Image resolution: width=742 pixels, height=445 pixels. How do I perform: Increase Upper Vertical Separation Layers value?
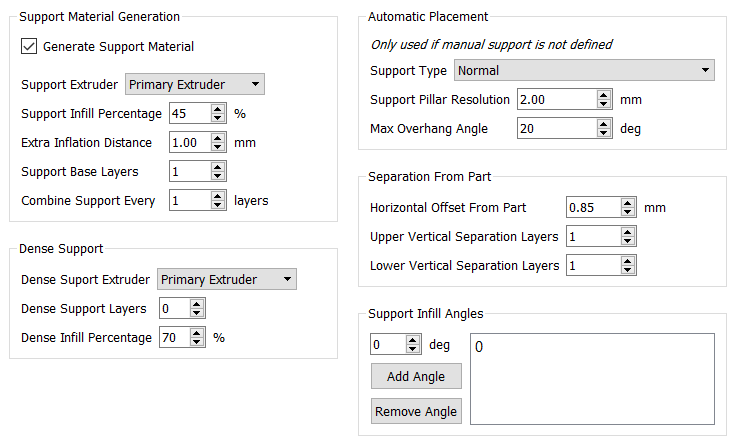[x=628, y=232]
